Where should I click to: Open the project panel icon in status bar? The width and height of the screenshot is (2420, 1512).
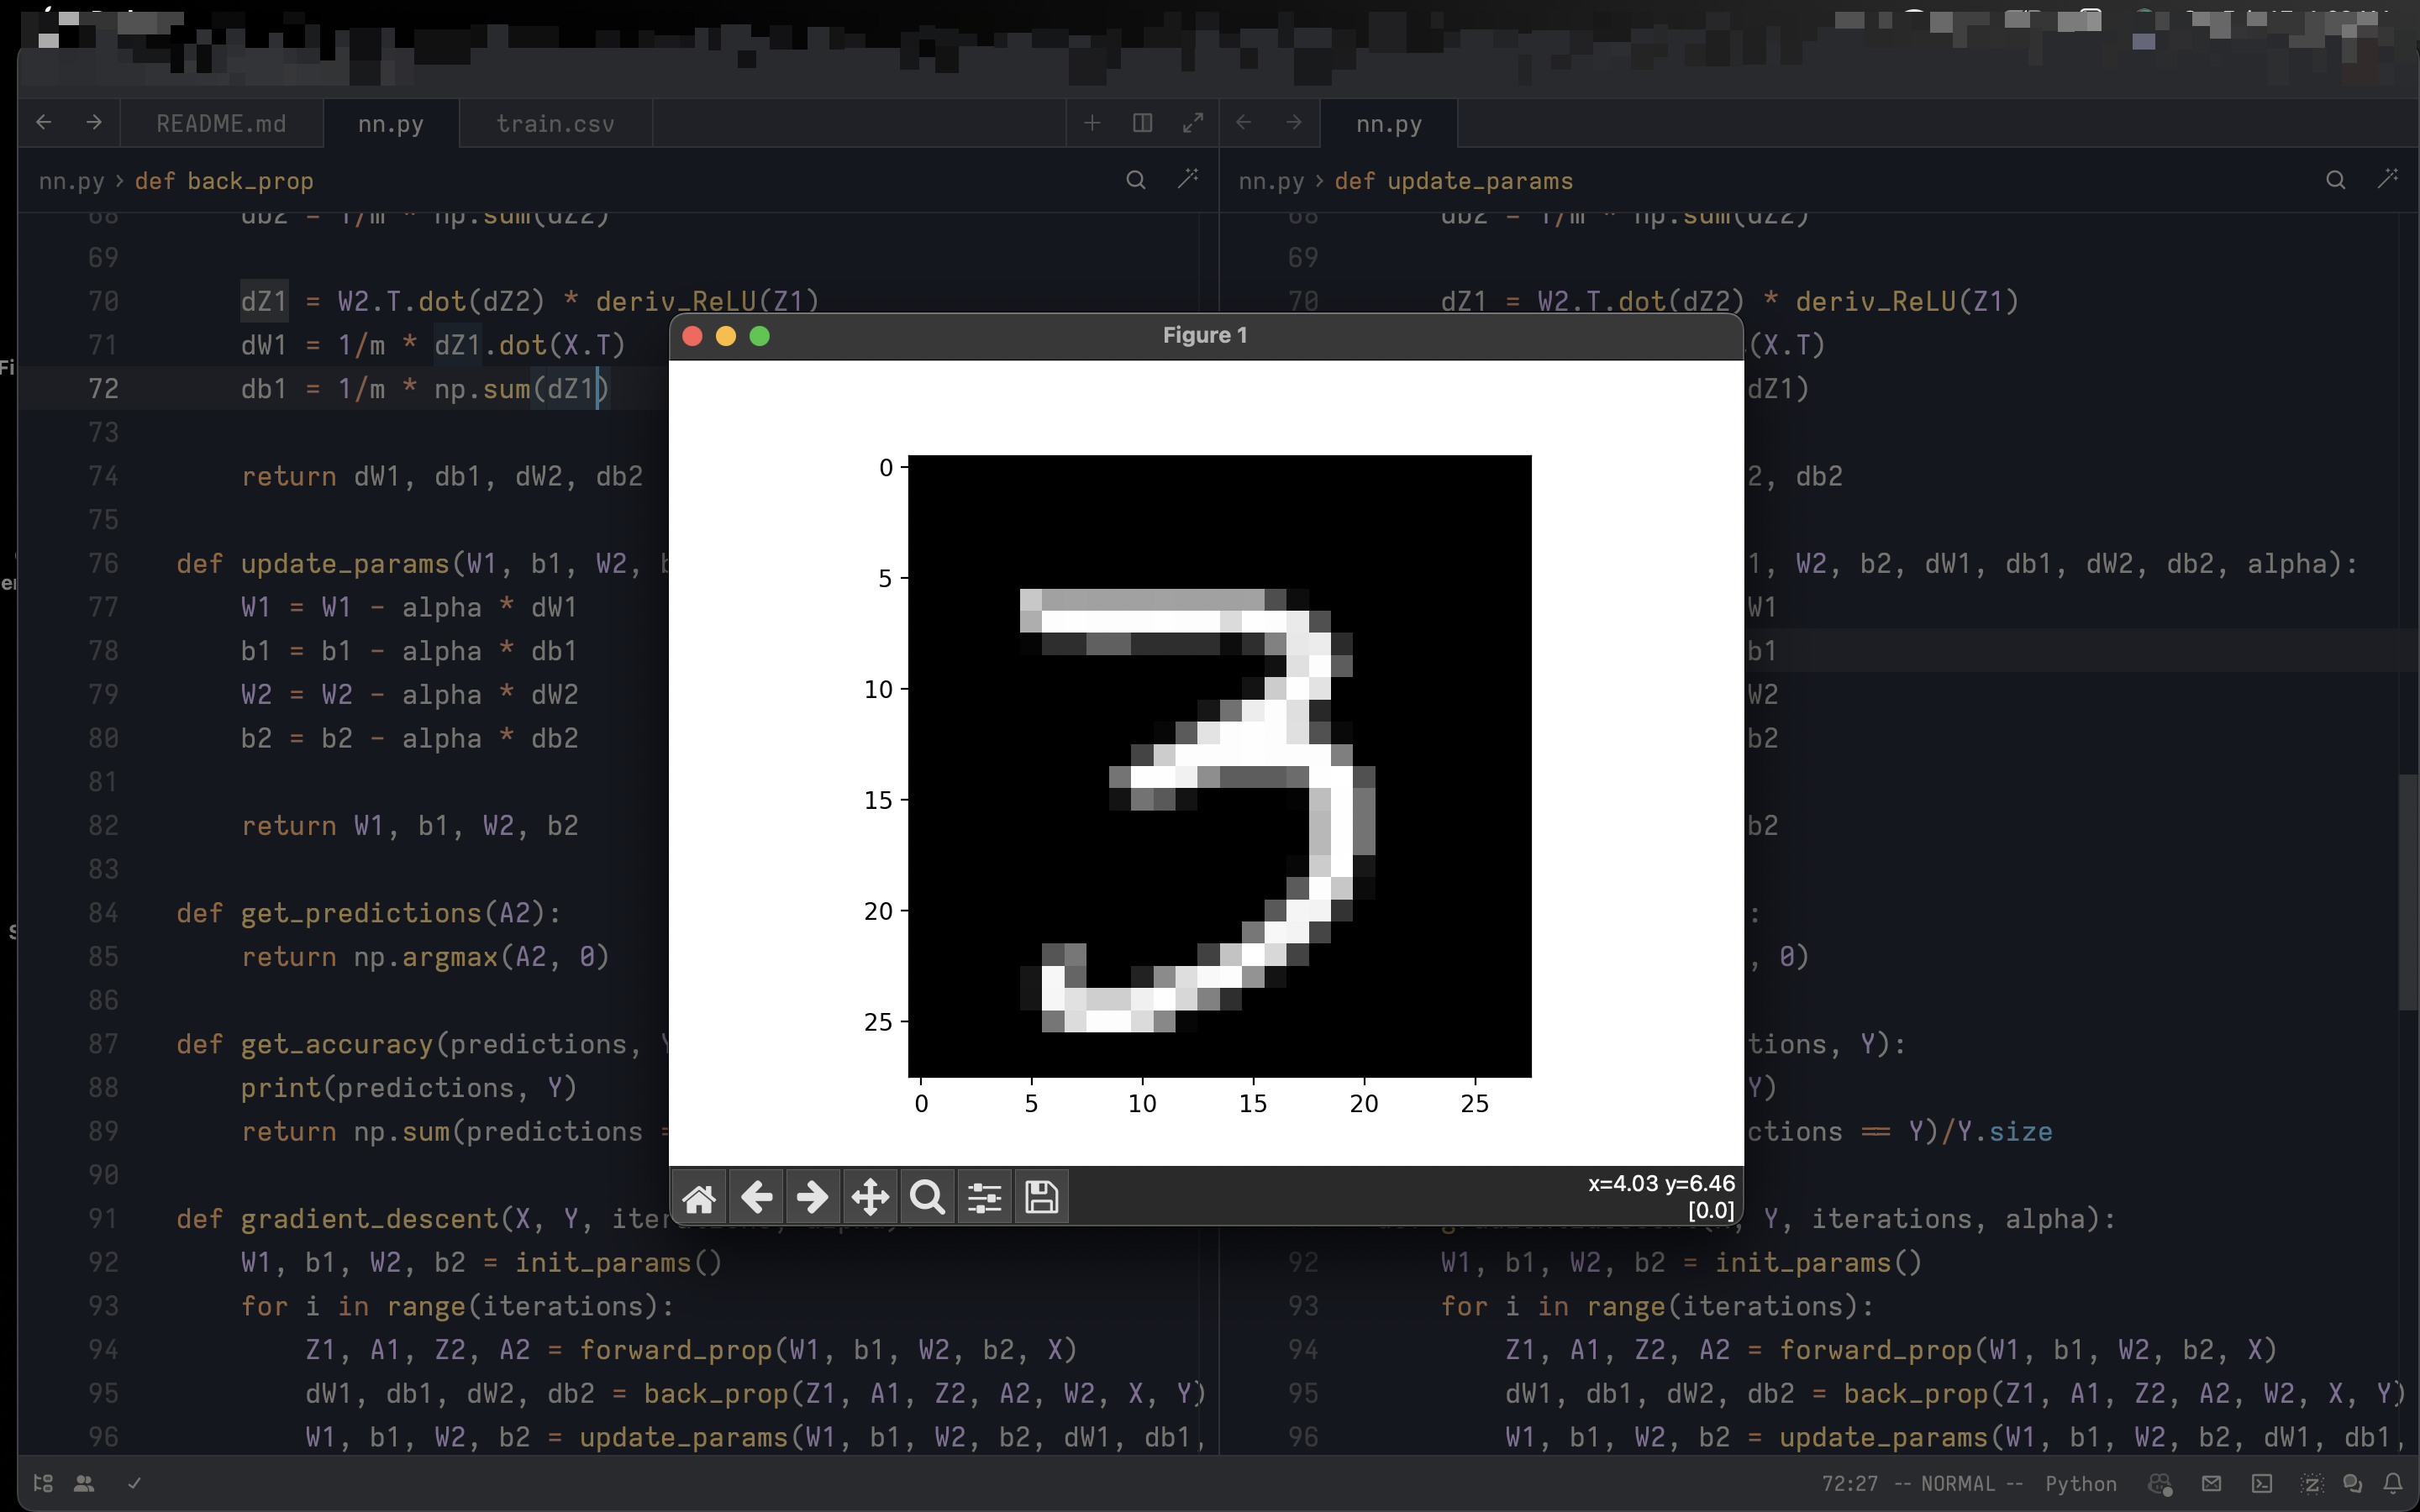pos(43,1484)
